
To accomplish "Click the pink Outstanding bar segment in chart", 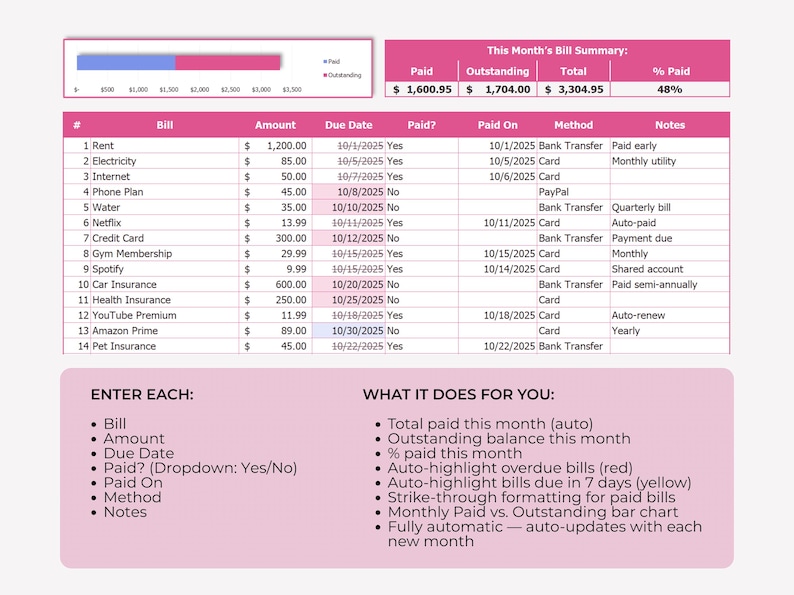I will point(228,63).
